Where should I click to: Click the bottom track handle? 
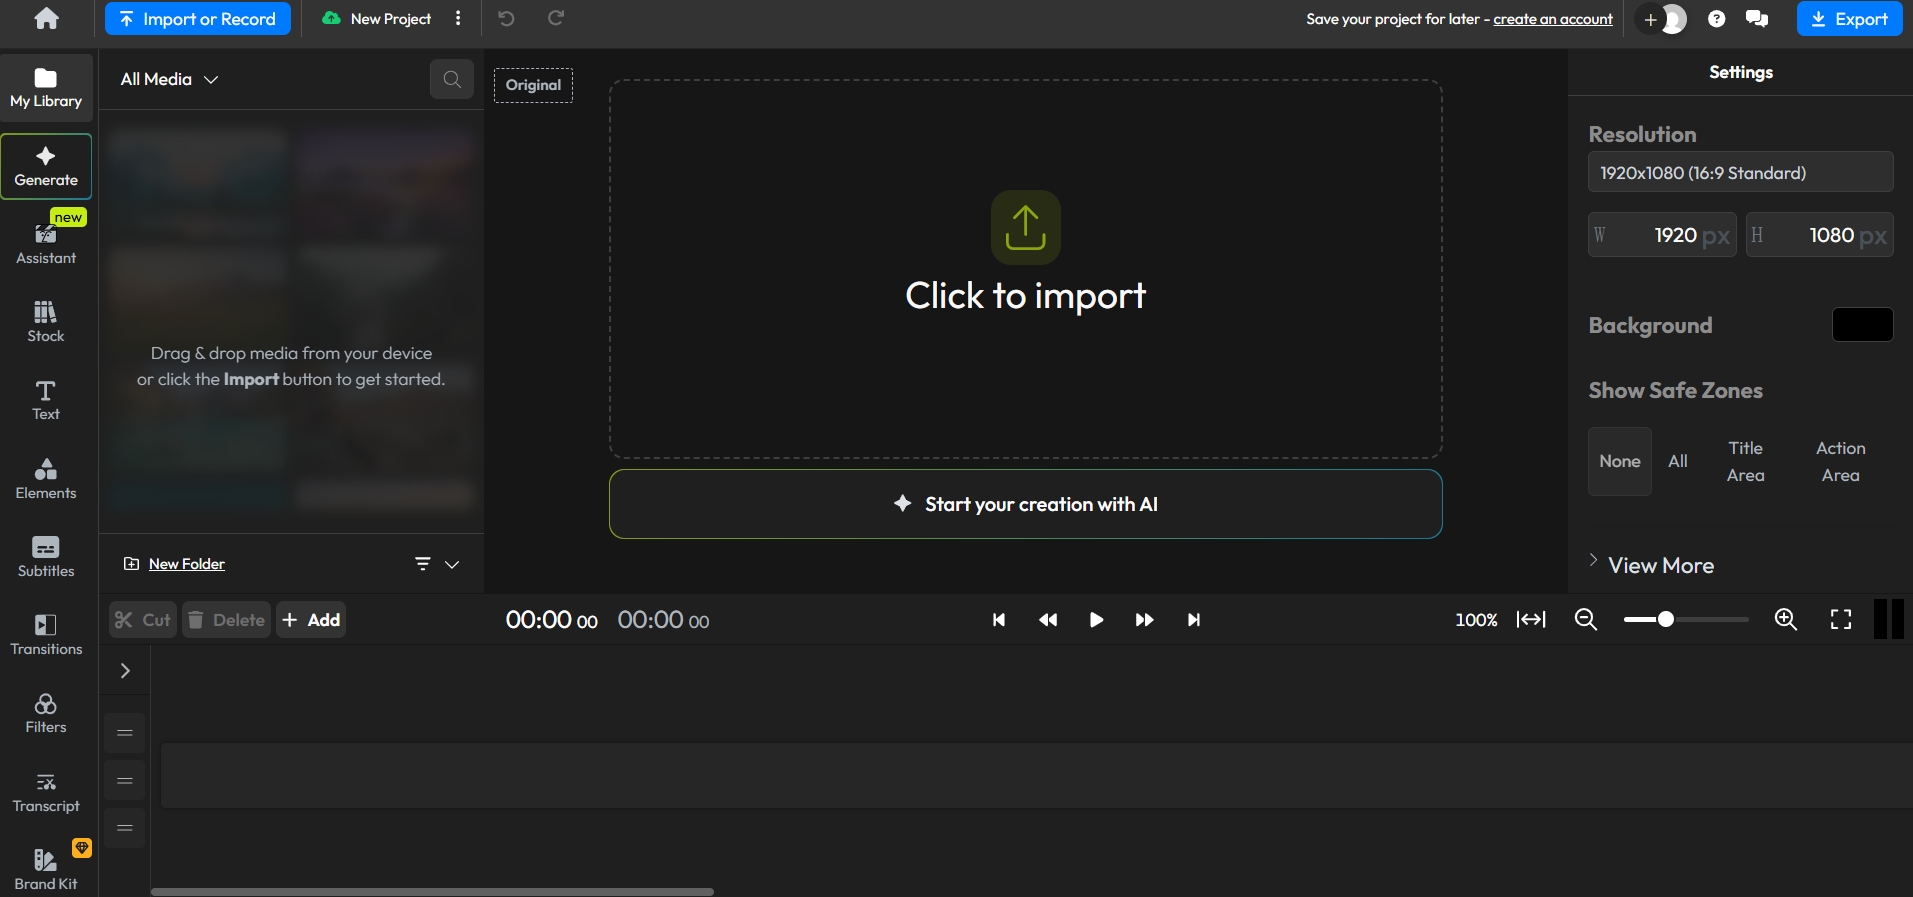click(125, 828)
